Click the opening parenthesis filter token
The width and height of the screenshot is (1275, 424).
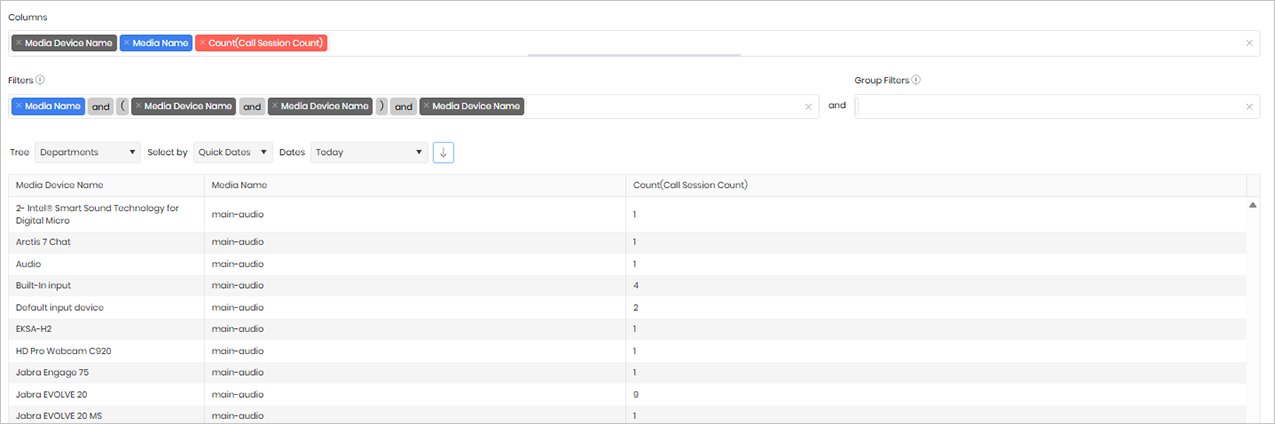tap(122, 106)
